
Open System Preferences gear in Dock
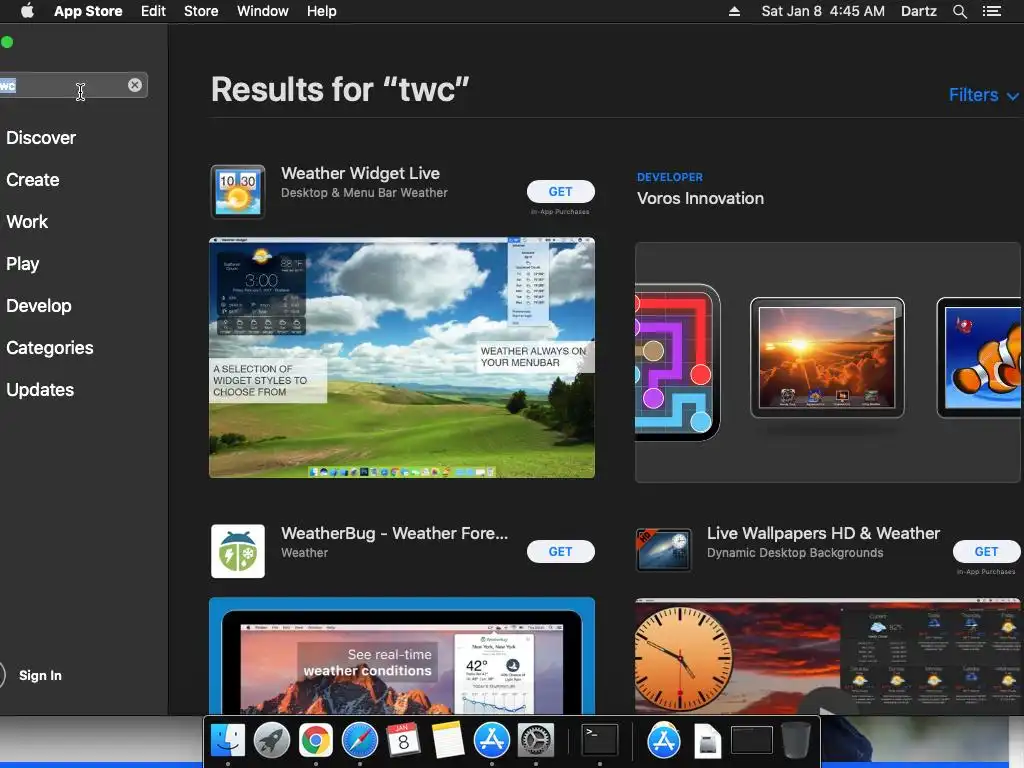tap(536, 740)
